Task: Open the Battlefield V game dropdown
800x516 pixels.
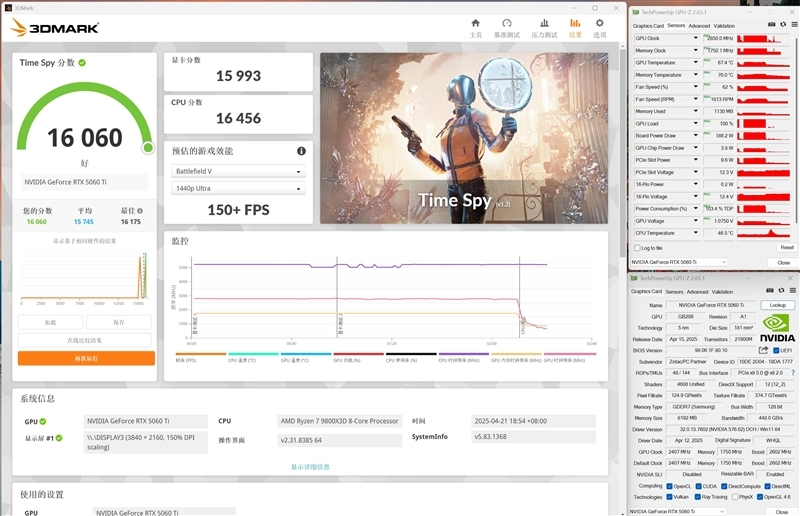Action: (238, 171)
